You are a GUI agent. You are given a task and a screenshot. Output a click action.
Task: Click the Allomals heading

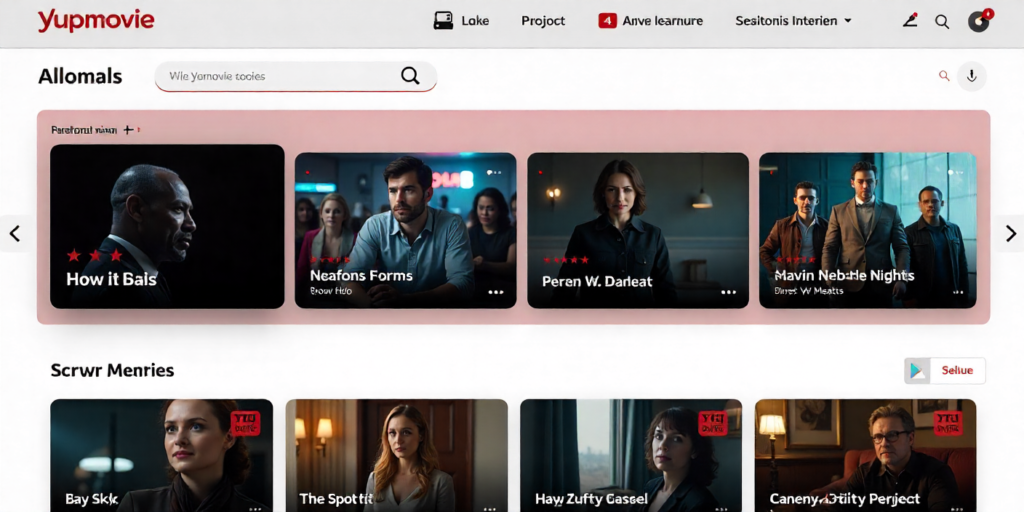(x=80, y=76)
